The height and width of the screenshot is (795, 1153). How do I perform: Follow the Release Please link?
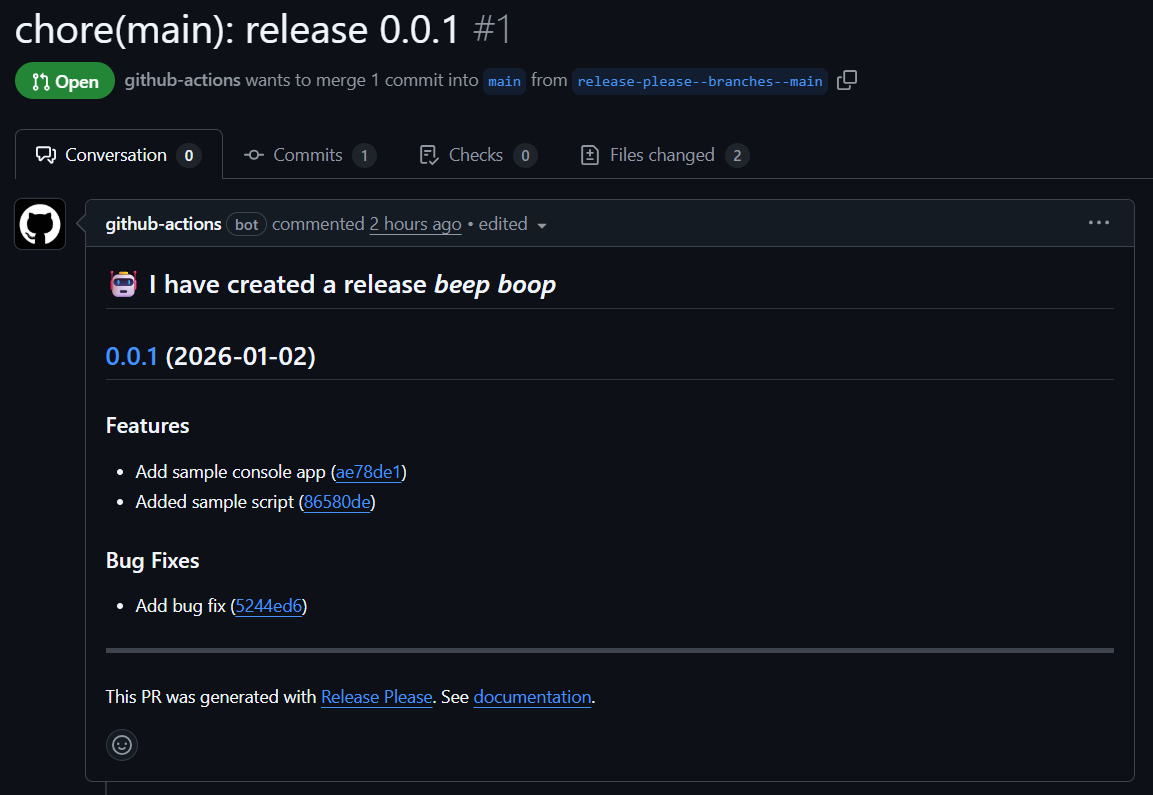(x=376, y=697)
